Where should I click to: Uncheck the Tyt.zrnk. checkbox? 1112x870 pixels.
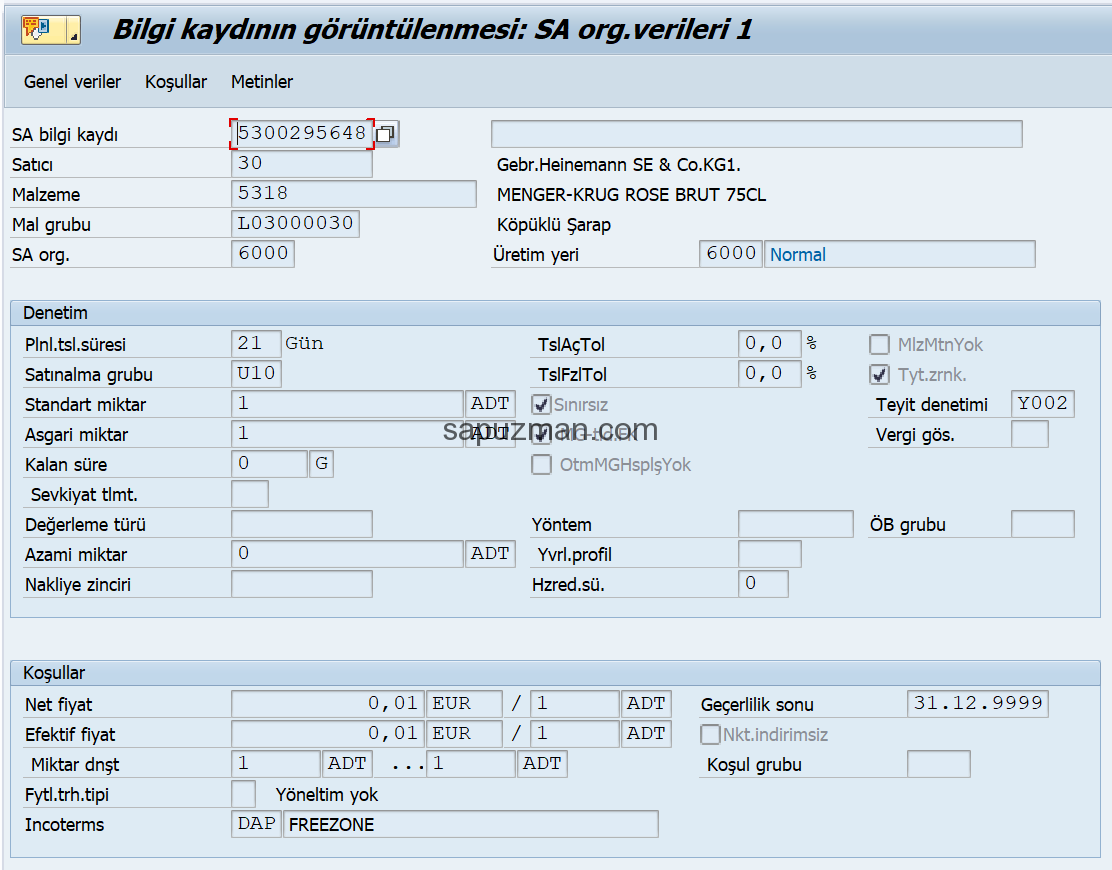(881, 374)
